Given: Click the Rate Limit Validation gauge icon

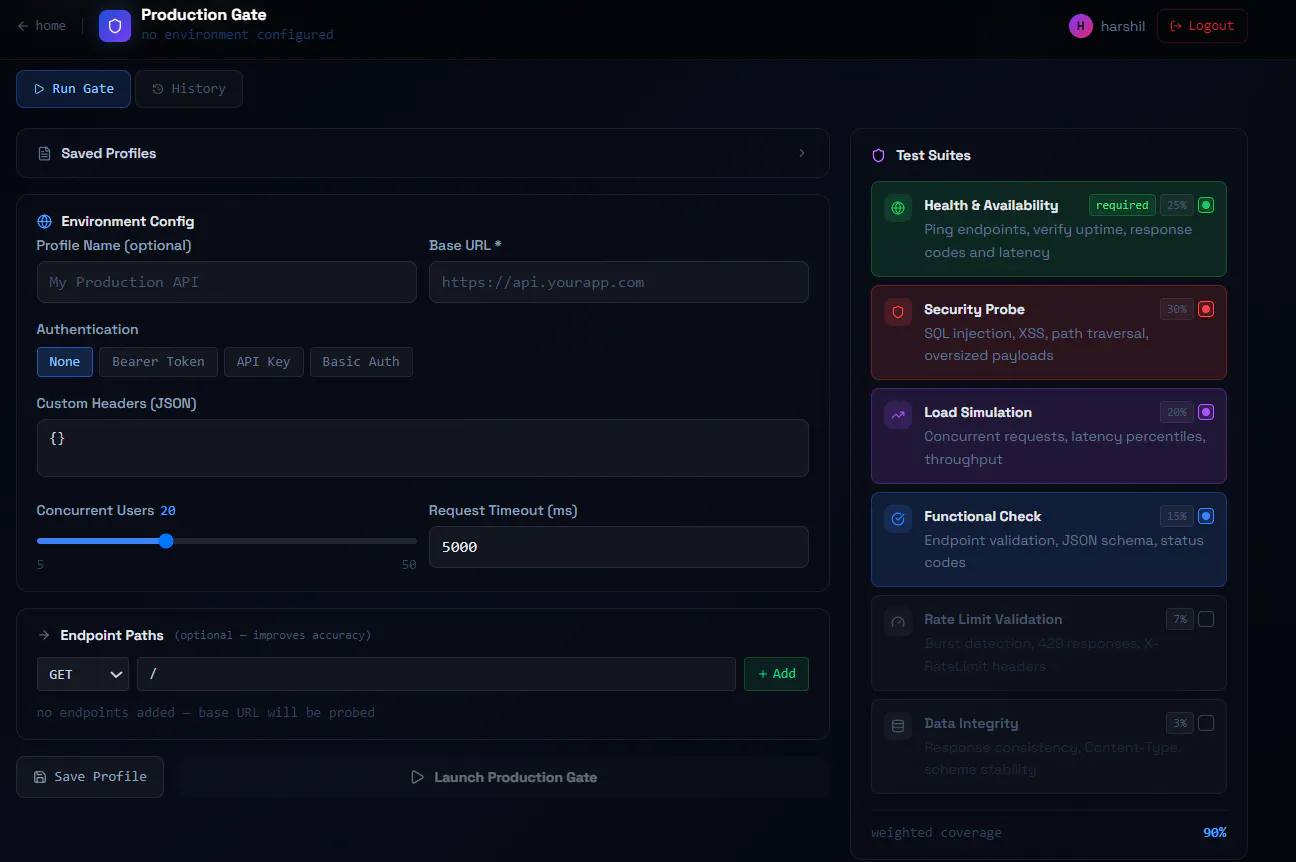Looking at the screenshot, I should pos(898,623).
